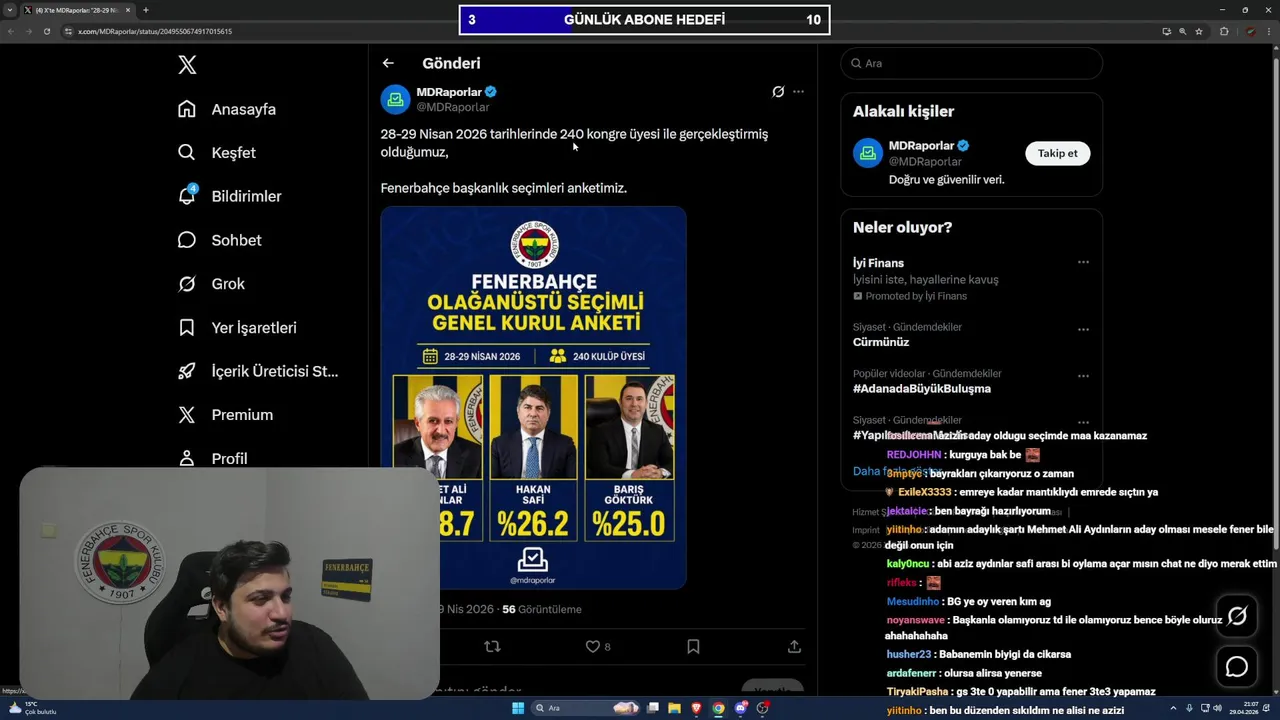The width and height of the screenshot is (1280, 720).
Task: Click the floating chat bubble button
Action: pos(1237,666)
